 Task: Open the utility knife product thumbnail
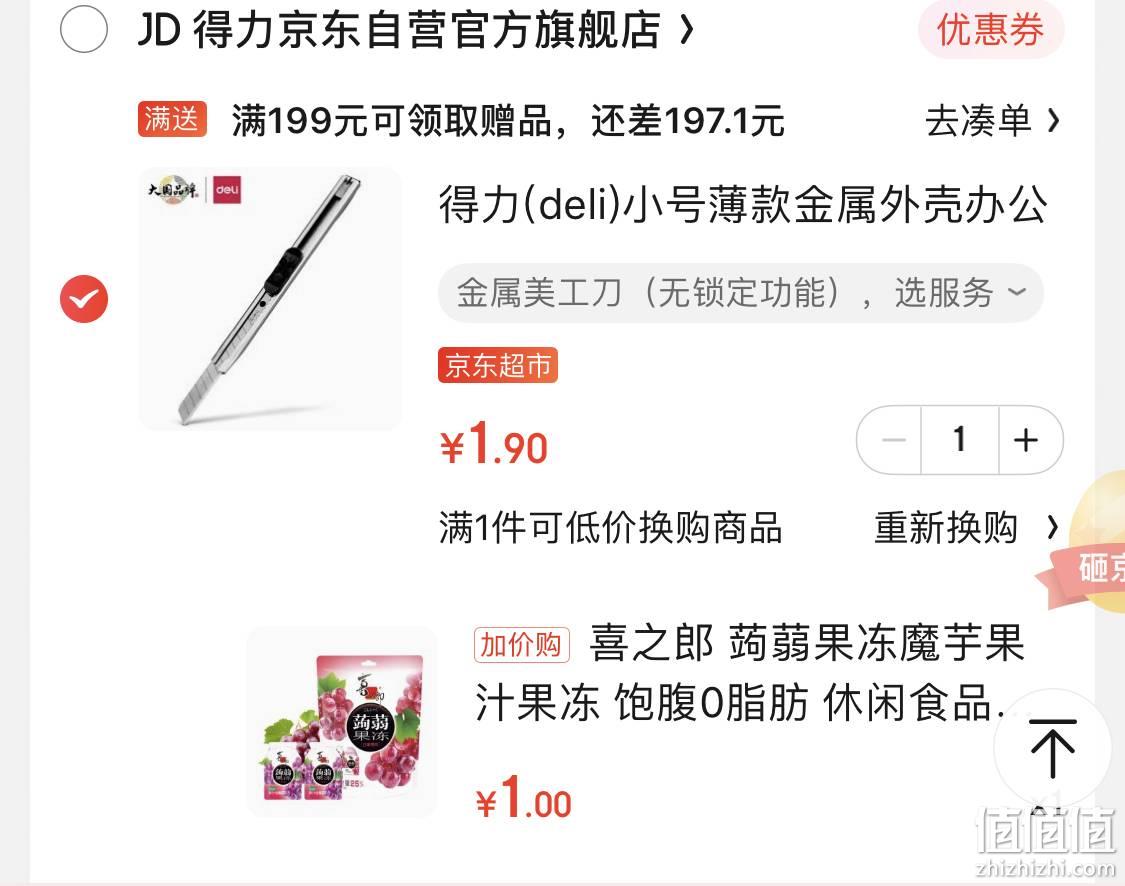click(x=270, y=298)
